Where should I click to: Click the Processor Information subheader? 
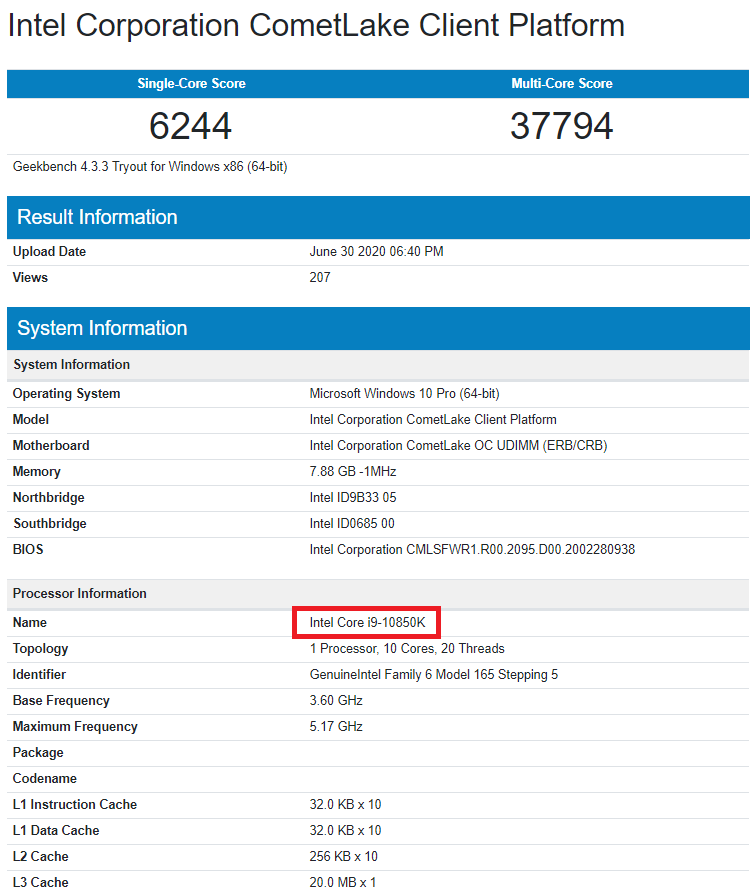(378, 594)
